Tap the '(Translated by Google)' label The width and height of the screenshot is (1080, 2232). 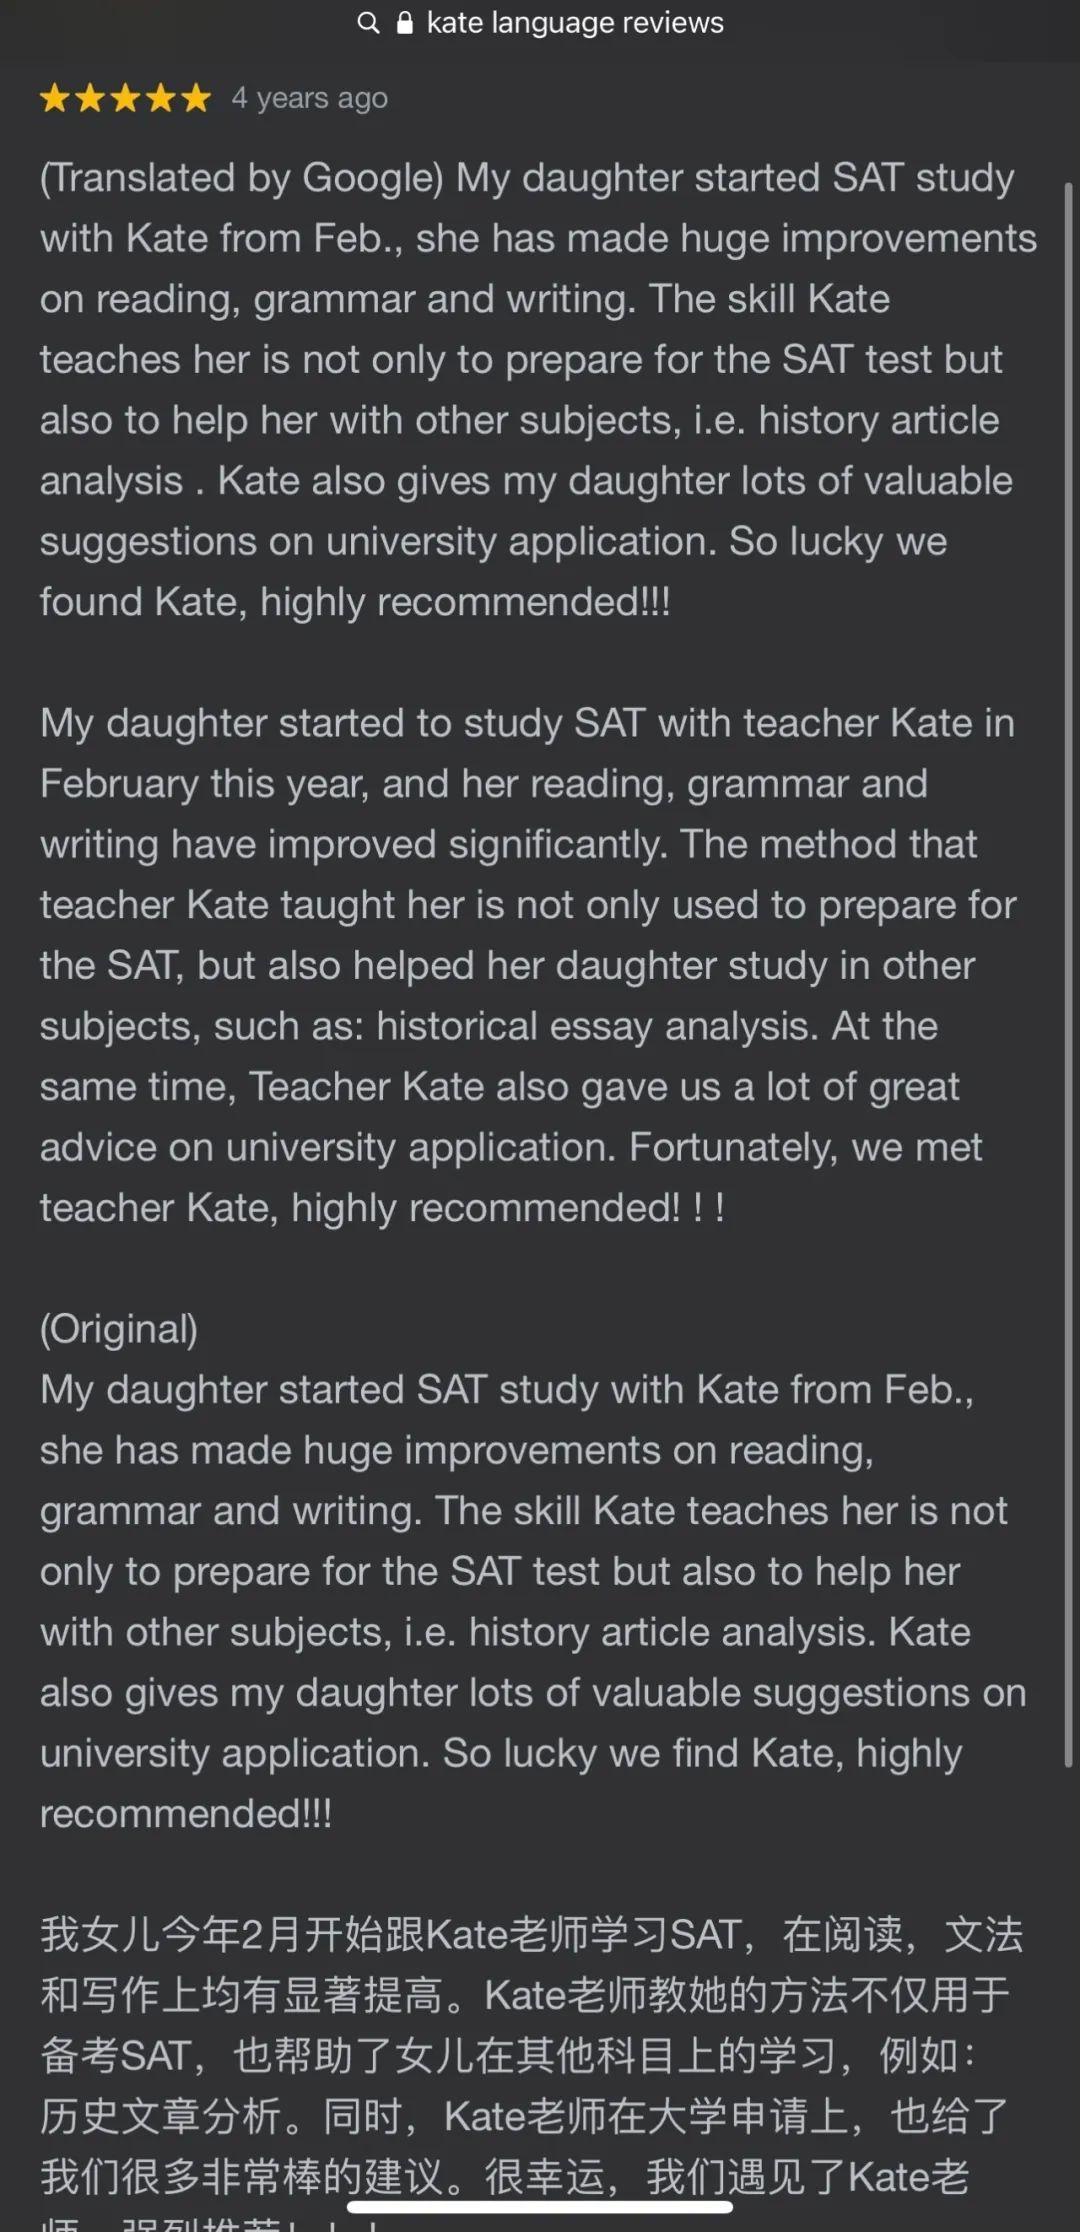pyautogui.click(x=241, y=178)
